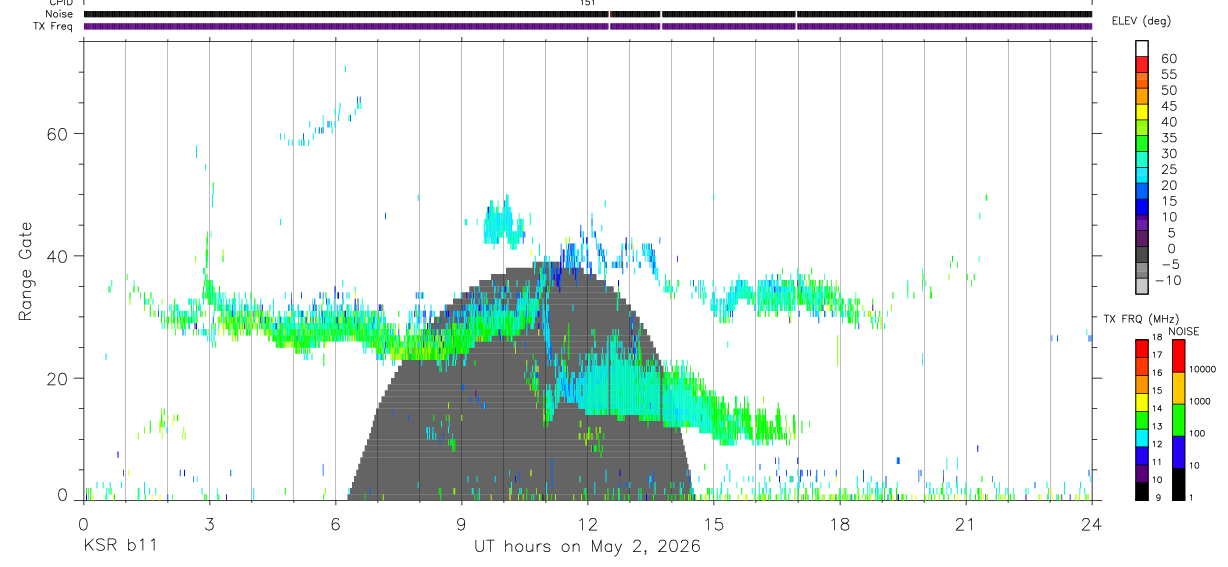Click the green segment of the NOISE bar
Screen dimensions: 1228x567
1177,419
